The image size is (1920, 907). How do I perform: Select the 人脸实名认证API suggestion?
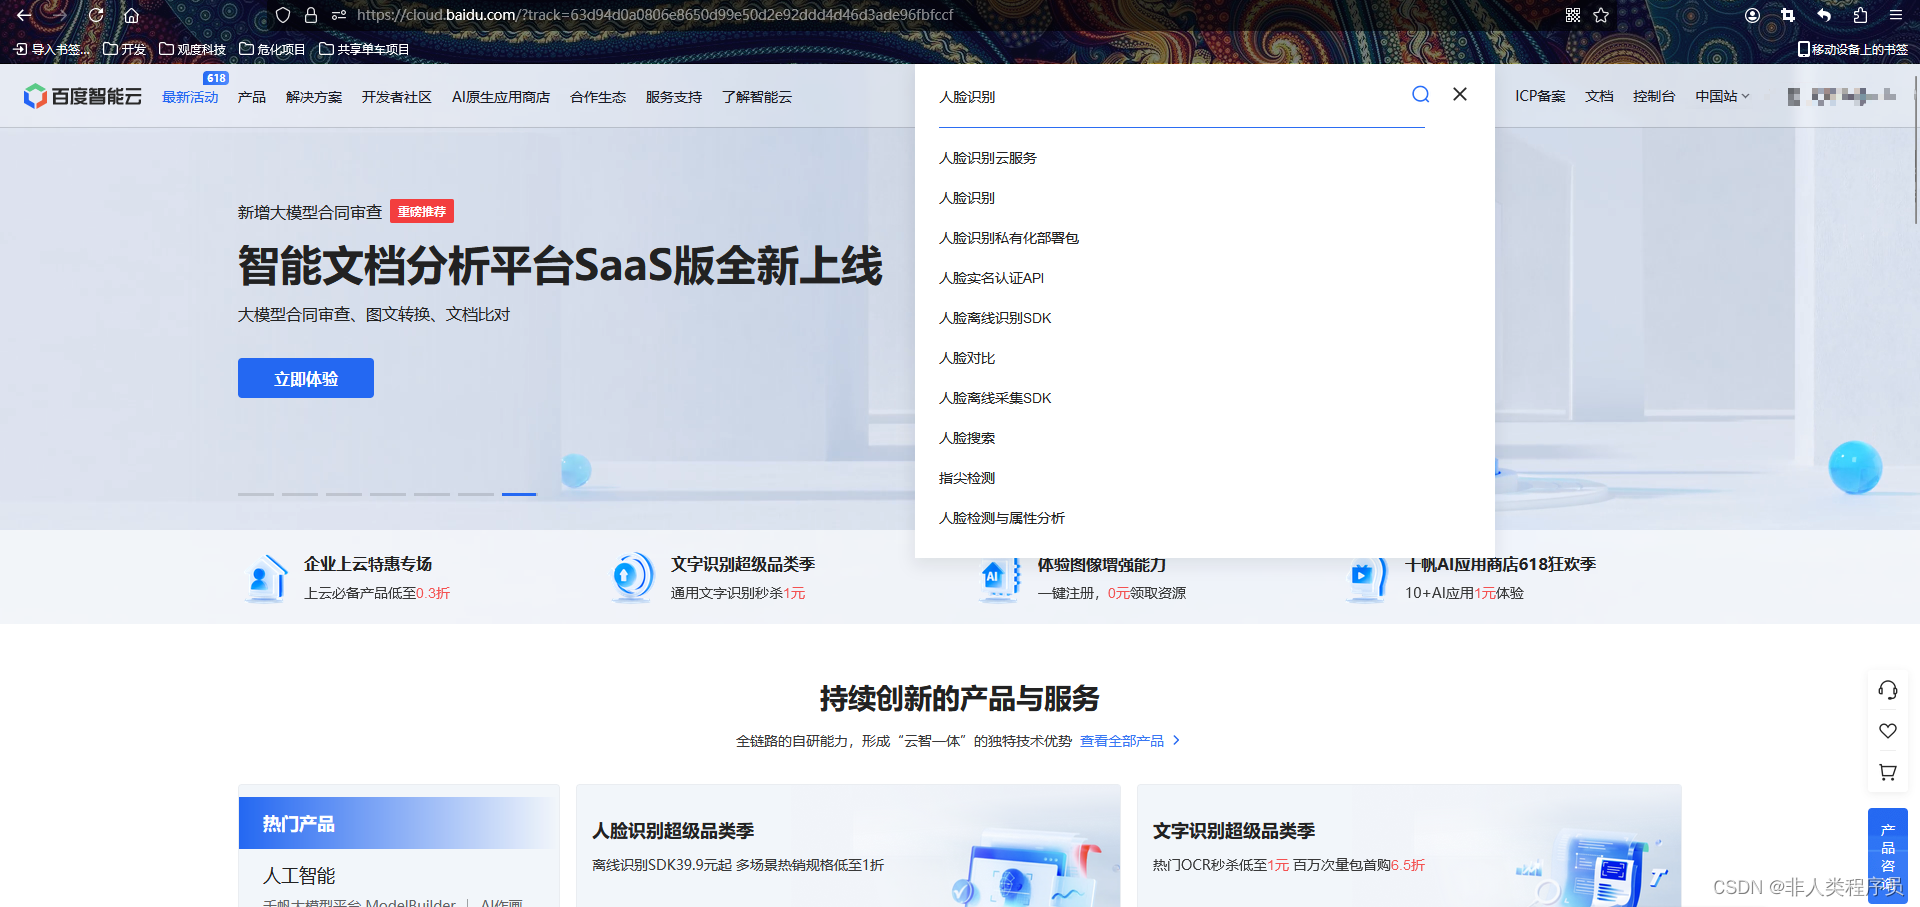click(991, 278)
